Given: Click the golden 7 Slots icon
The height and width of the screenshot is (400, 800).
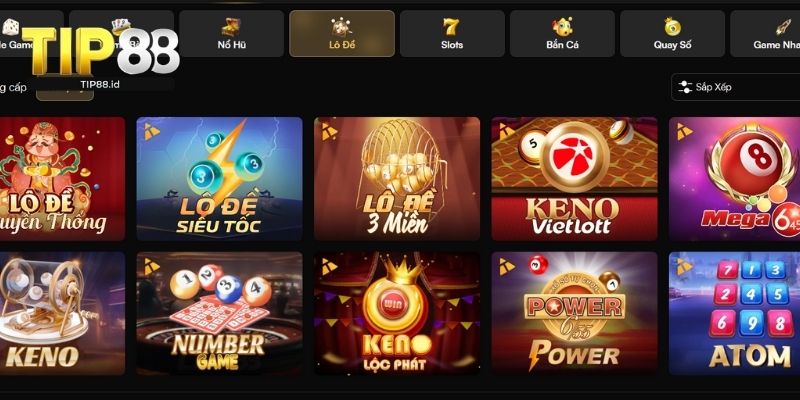Looking at the screenshot, I should pos(452,27).
